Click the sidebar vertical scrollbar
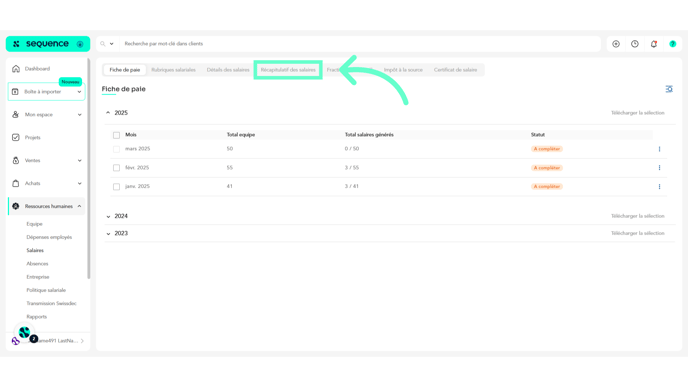The width and height of the screenshot is (688, 387). point(89,169)
